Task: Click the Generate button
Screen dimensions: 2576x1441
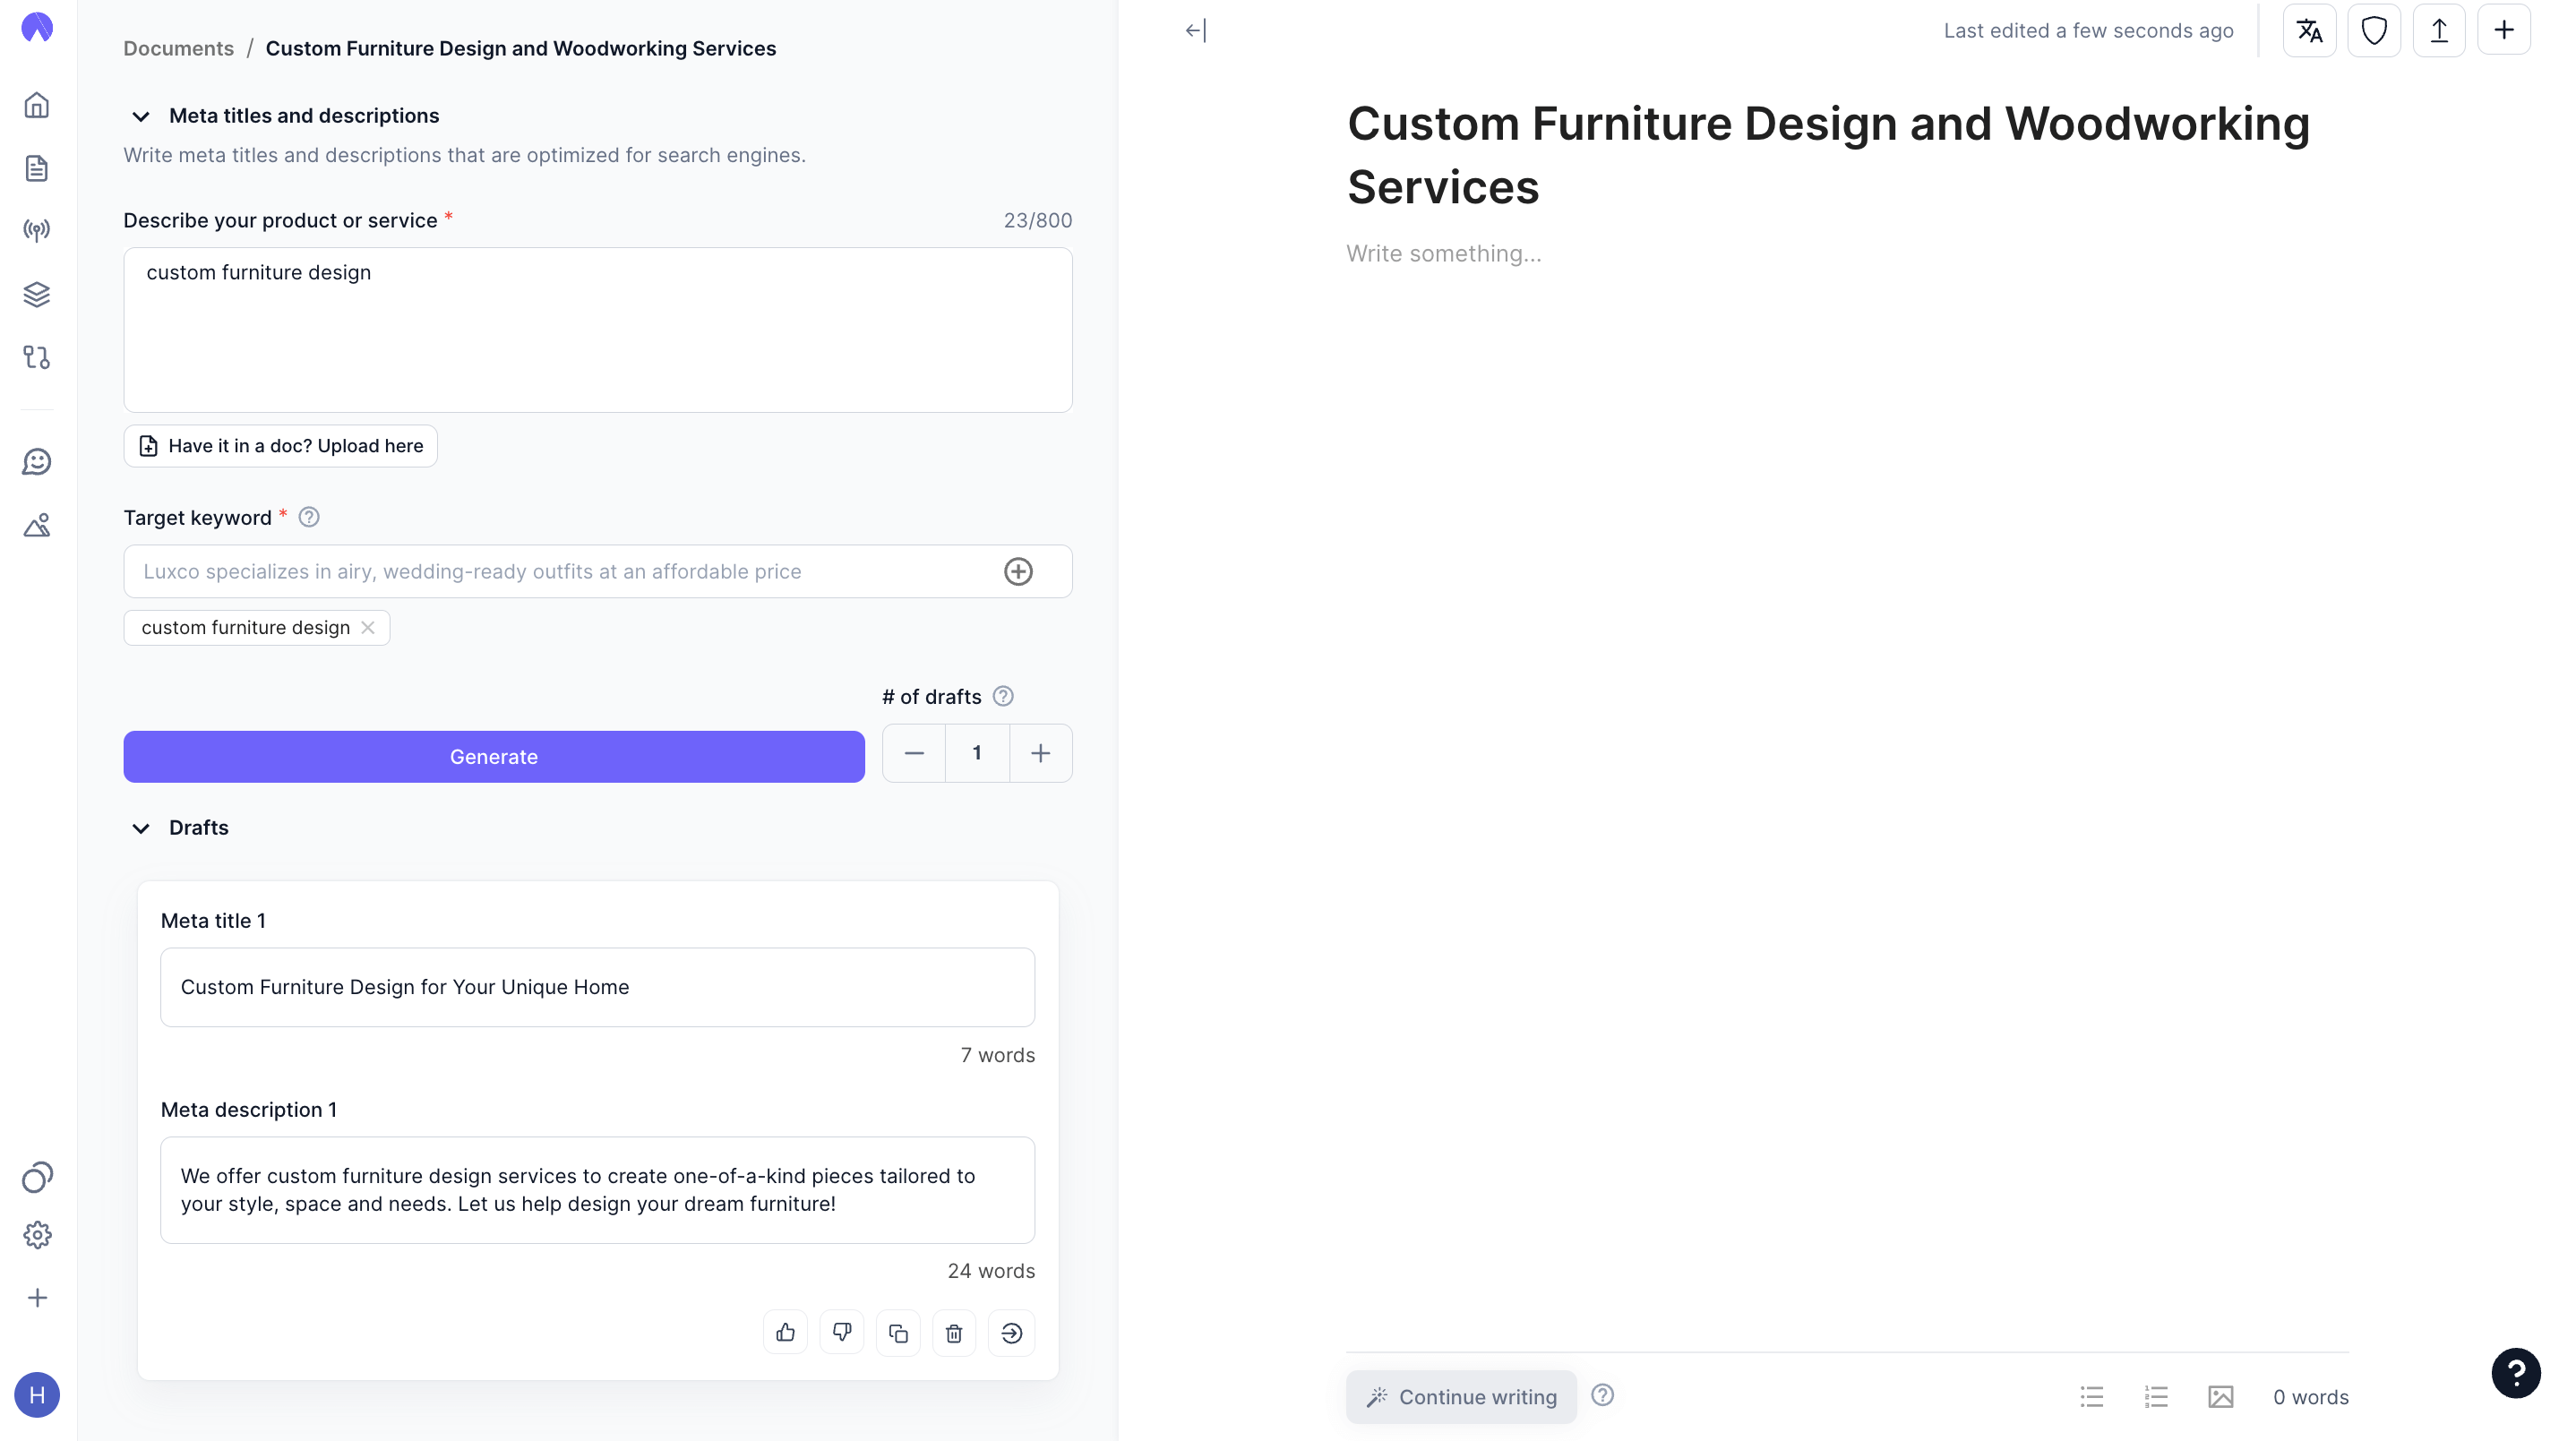Action: point(494,757)
